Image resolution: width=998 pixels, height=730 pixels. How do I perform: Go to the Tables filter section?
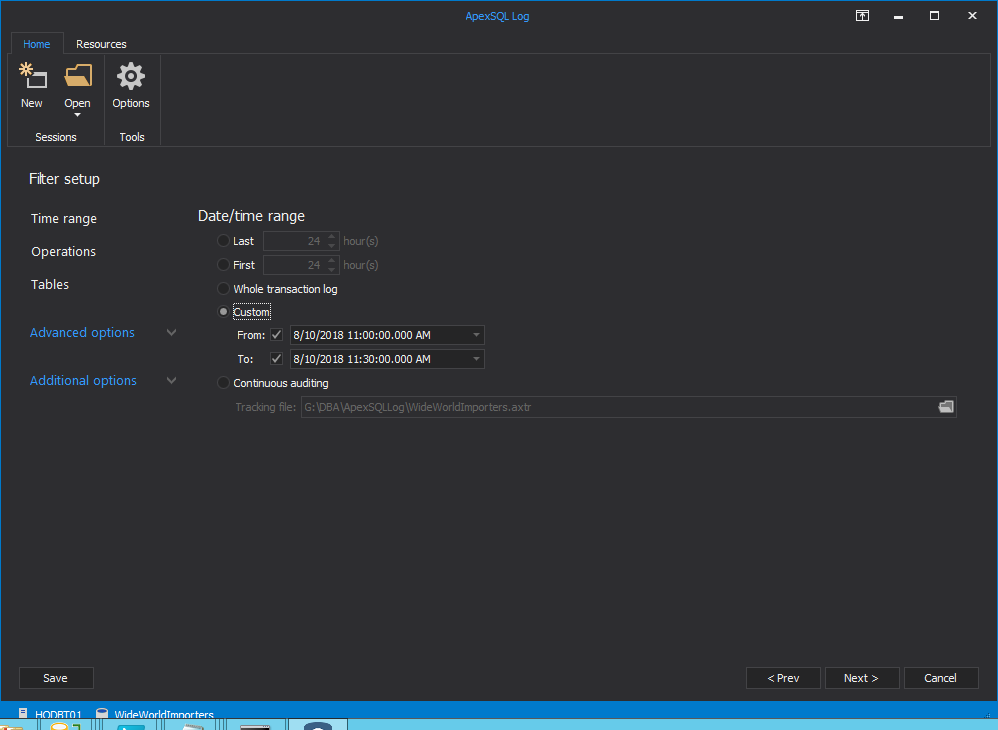tap(50, 284)
